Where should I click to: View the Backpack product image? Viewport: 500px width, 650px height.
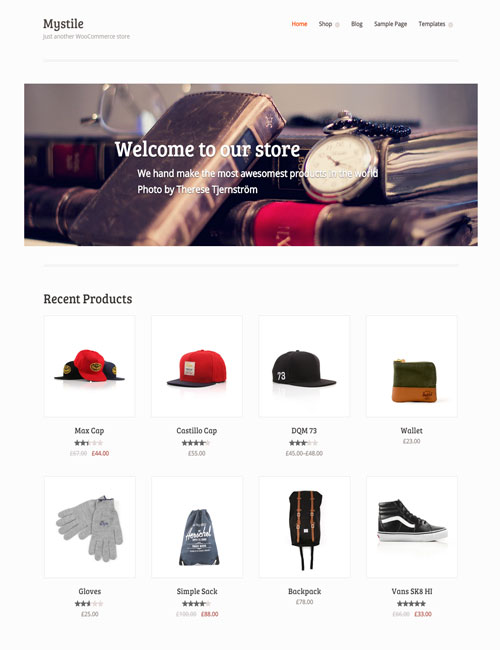click(304, 527)
